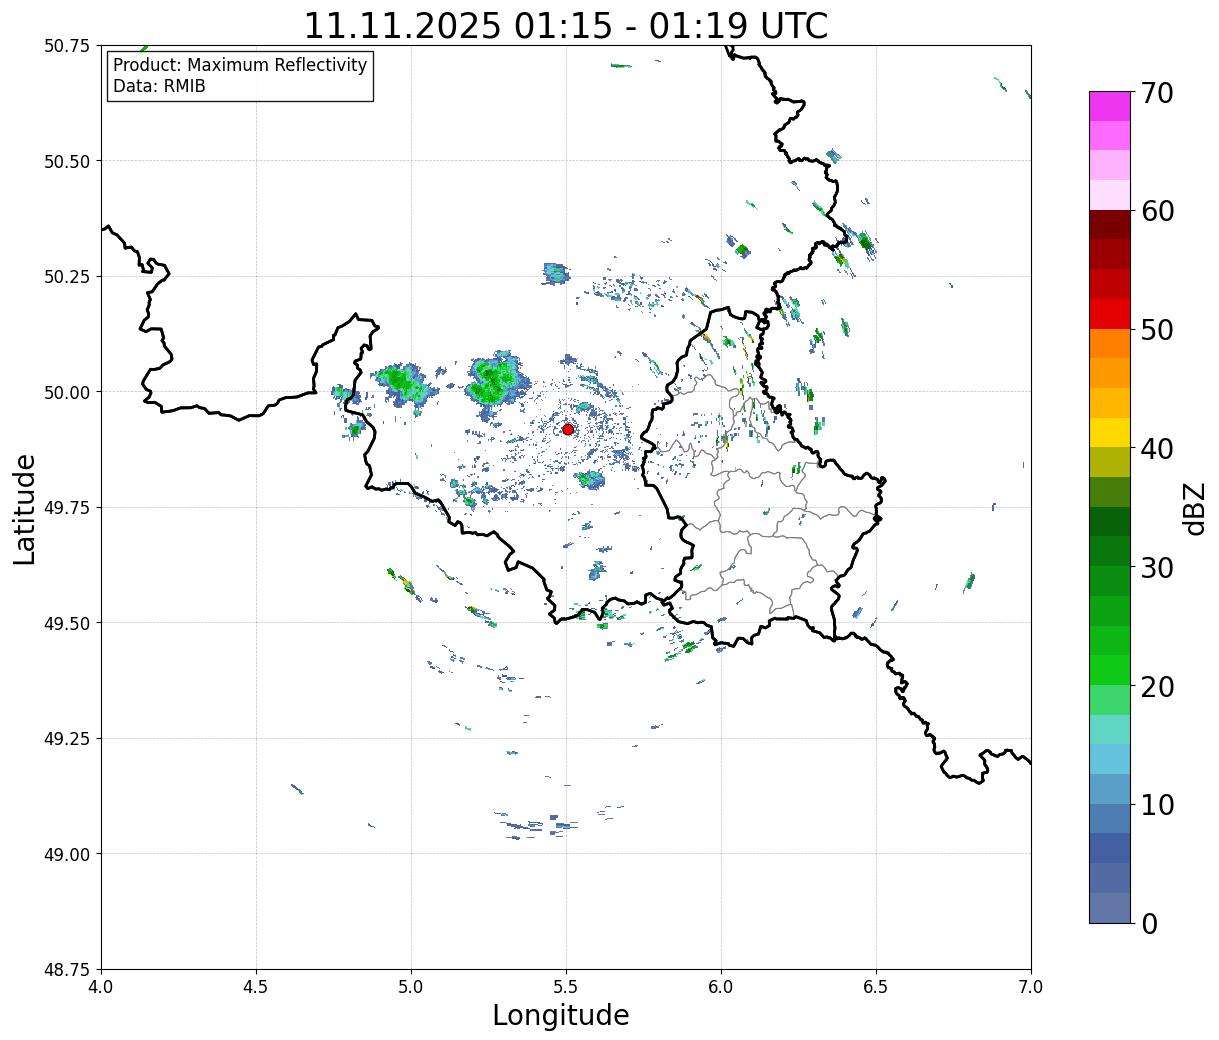Viewport: 1219px width, 1040px height.
Task: Click the longitude tick label 6.0
Action: tap(721, 987)
